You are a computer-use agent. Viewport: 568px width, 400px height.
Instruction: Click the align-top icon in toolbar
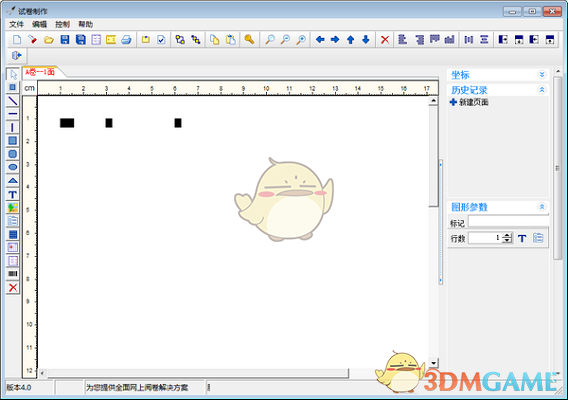tap(434, 39)
